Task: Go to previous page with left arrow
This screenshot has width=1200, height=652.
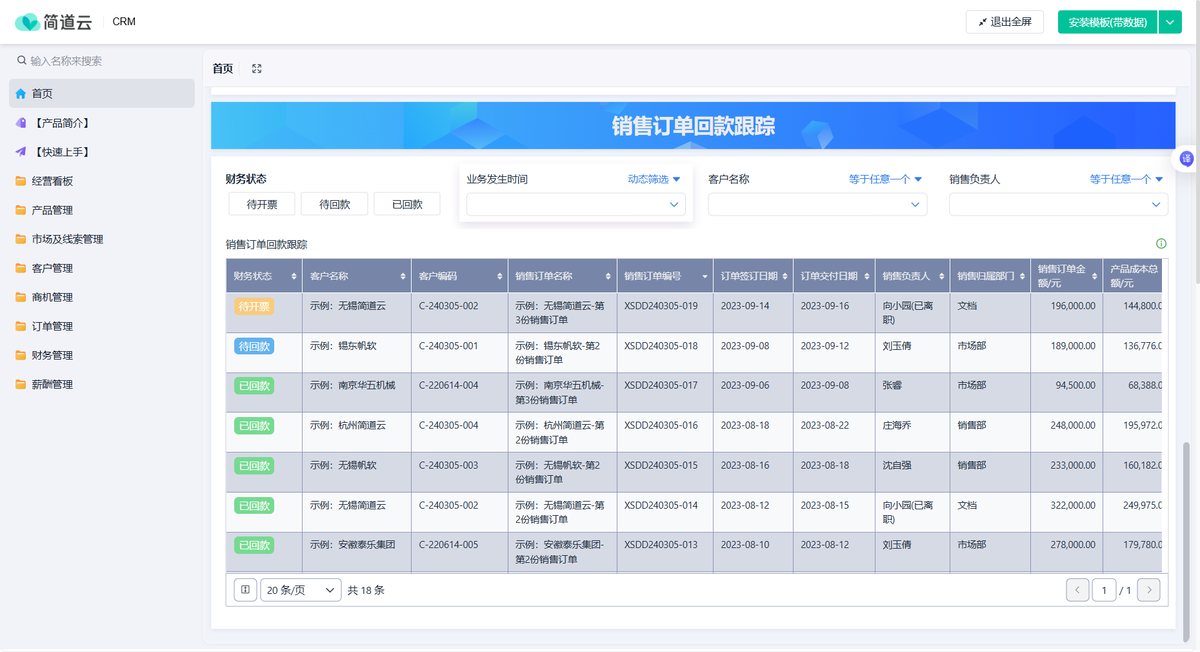Action: click(x=1077, y=590)
